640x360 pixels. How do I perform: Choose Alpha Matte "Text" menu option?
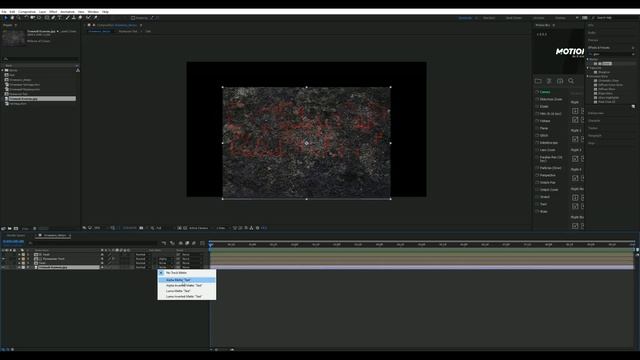coord(187,280)
